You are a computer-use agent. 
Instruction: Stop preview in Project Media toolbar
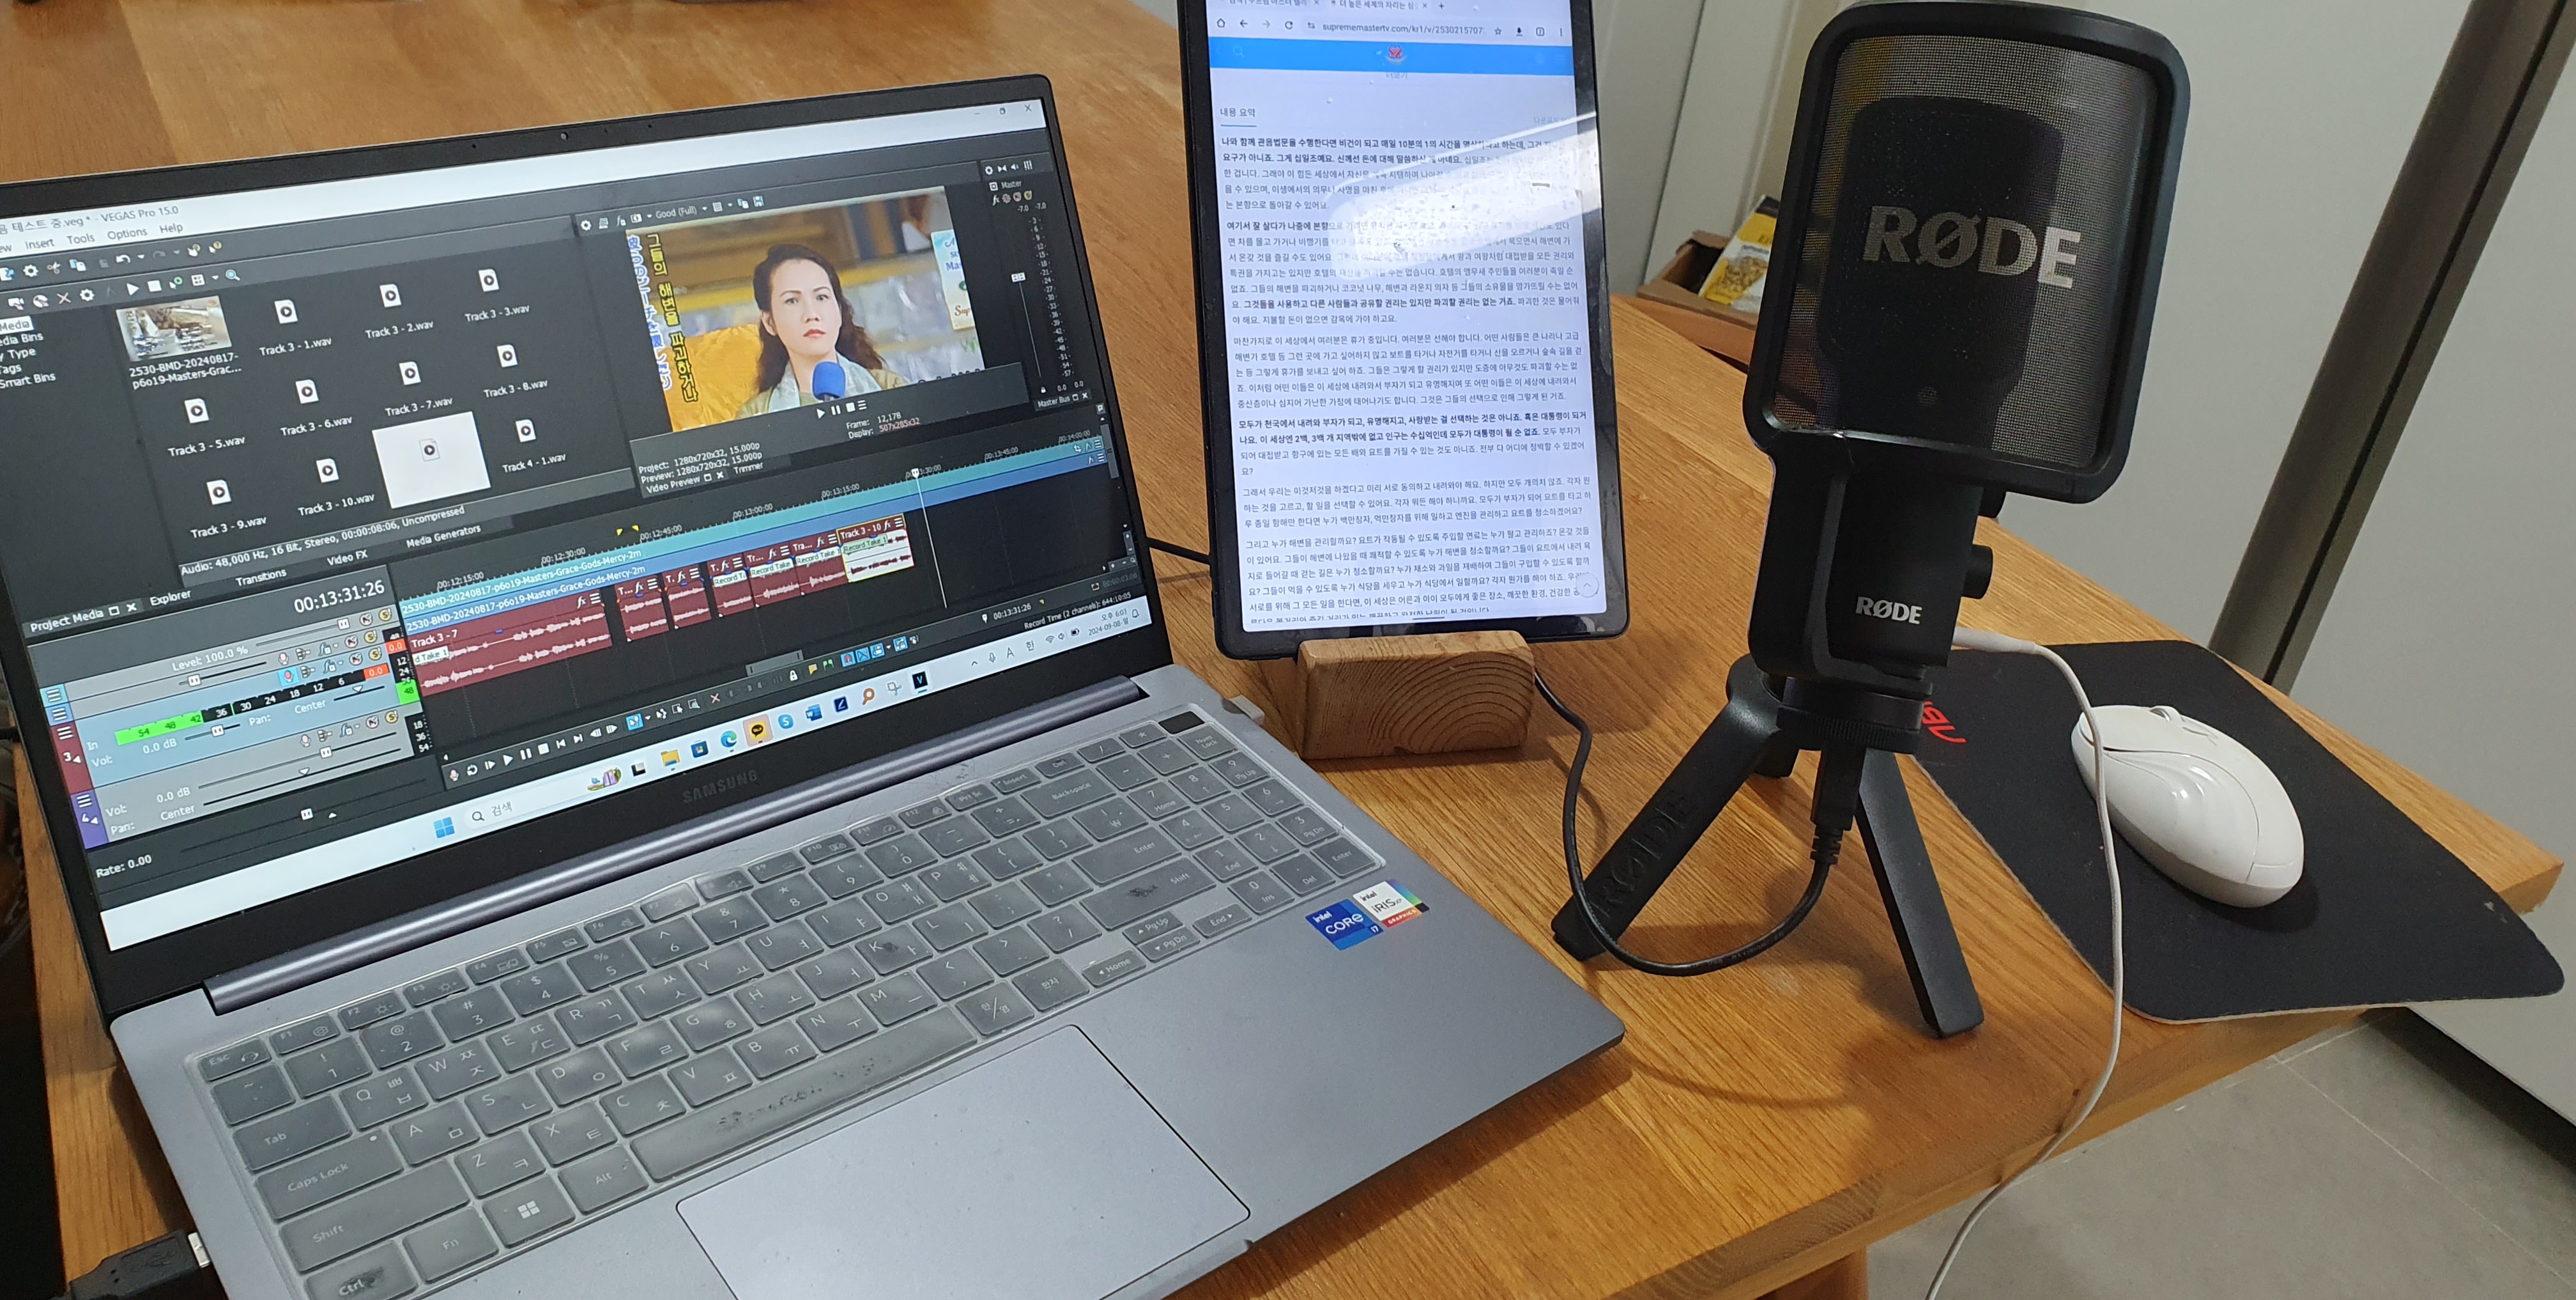click(x=155, y=286)
